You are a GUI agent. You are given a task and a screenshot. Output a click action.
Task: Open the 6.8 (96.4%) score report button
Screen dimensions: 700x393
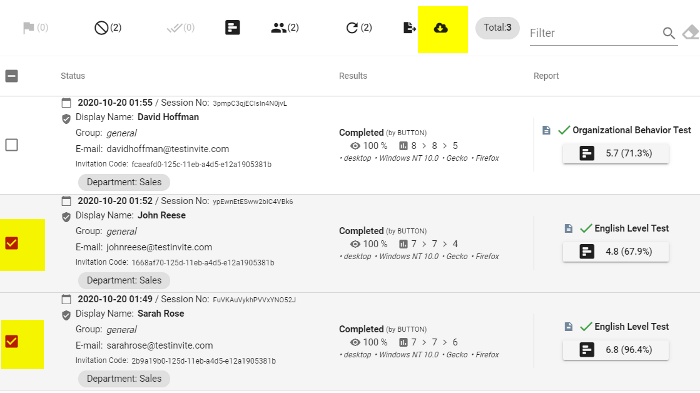click(x=616, y=350)
